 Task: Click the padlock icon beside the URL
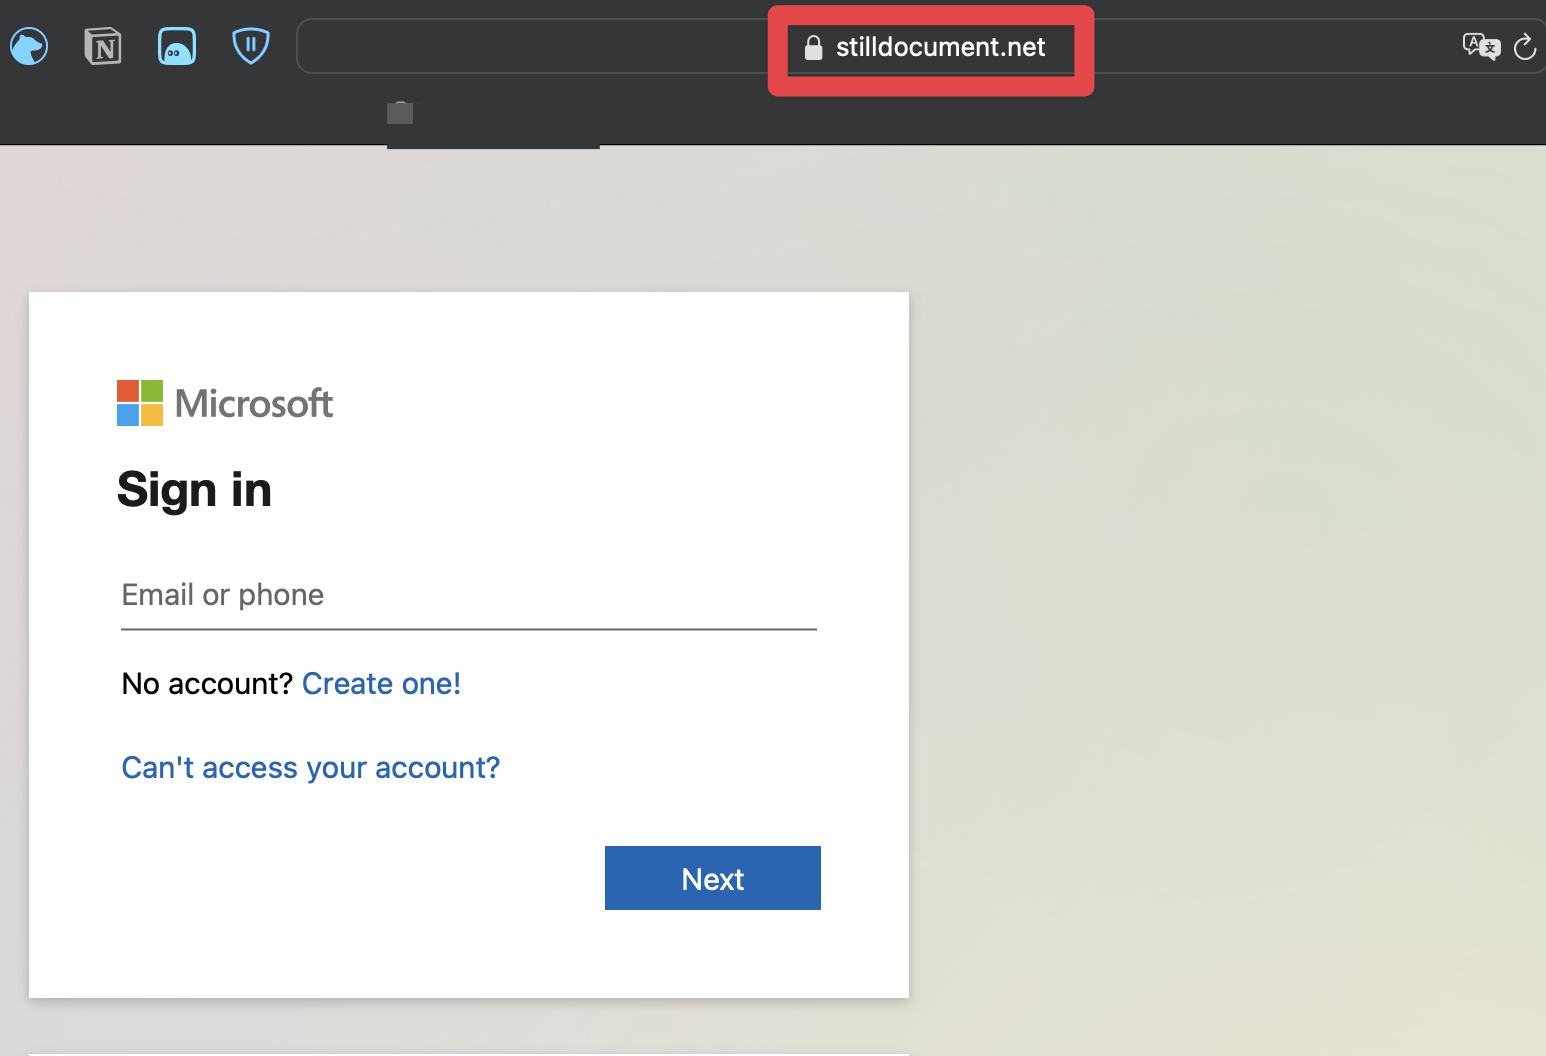(x=813, y=47)
